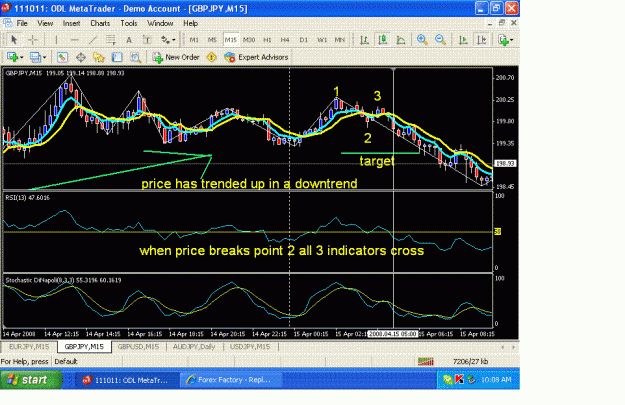
Task: Set timeframe to M5
Action: click(x=212, y=40)
